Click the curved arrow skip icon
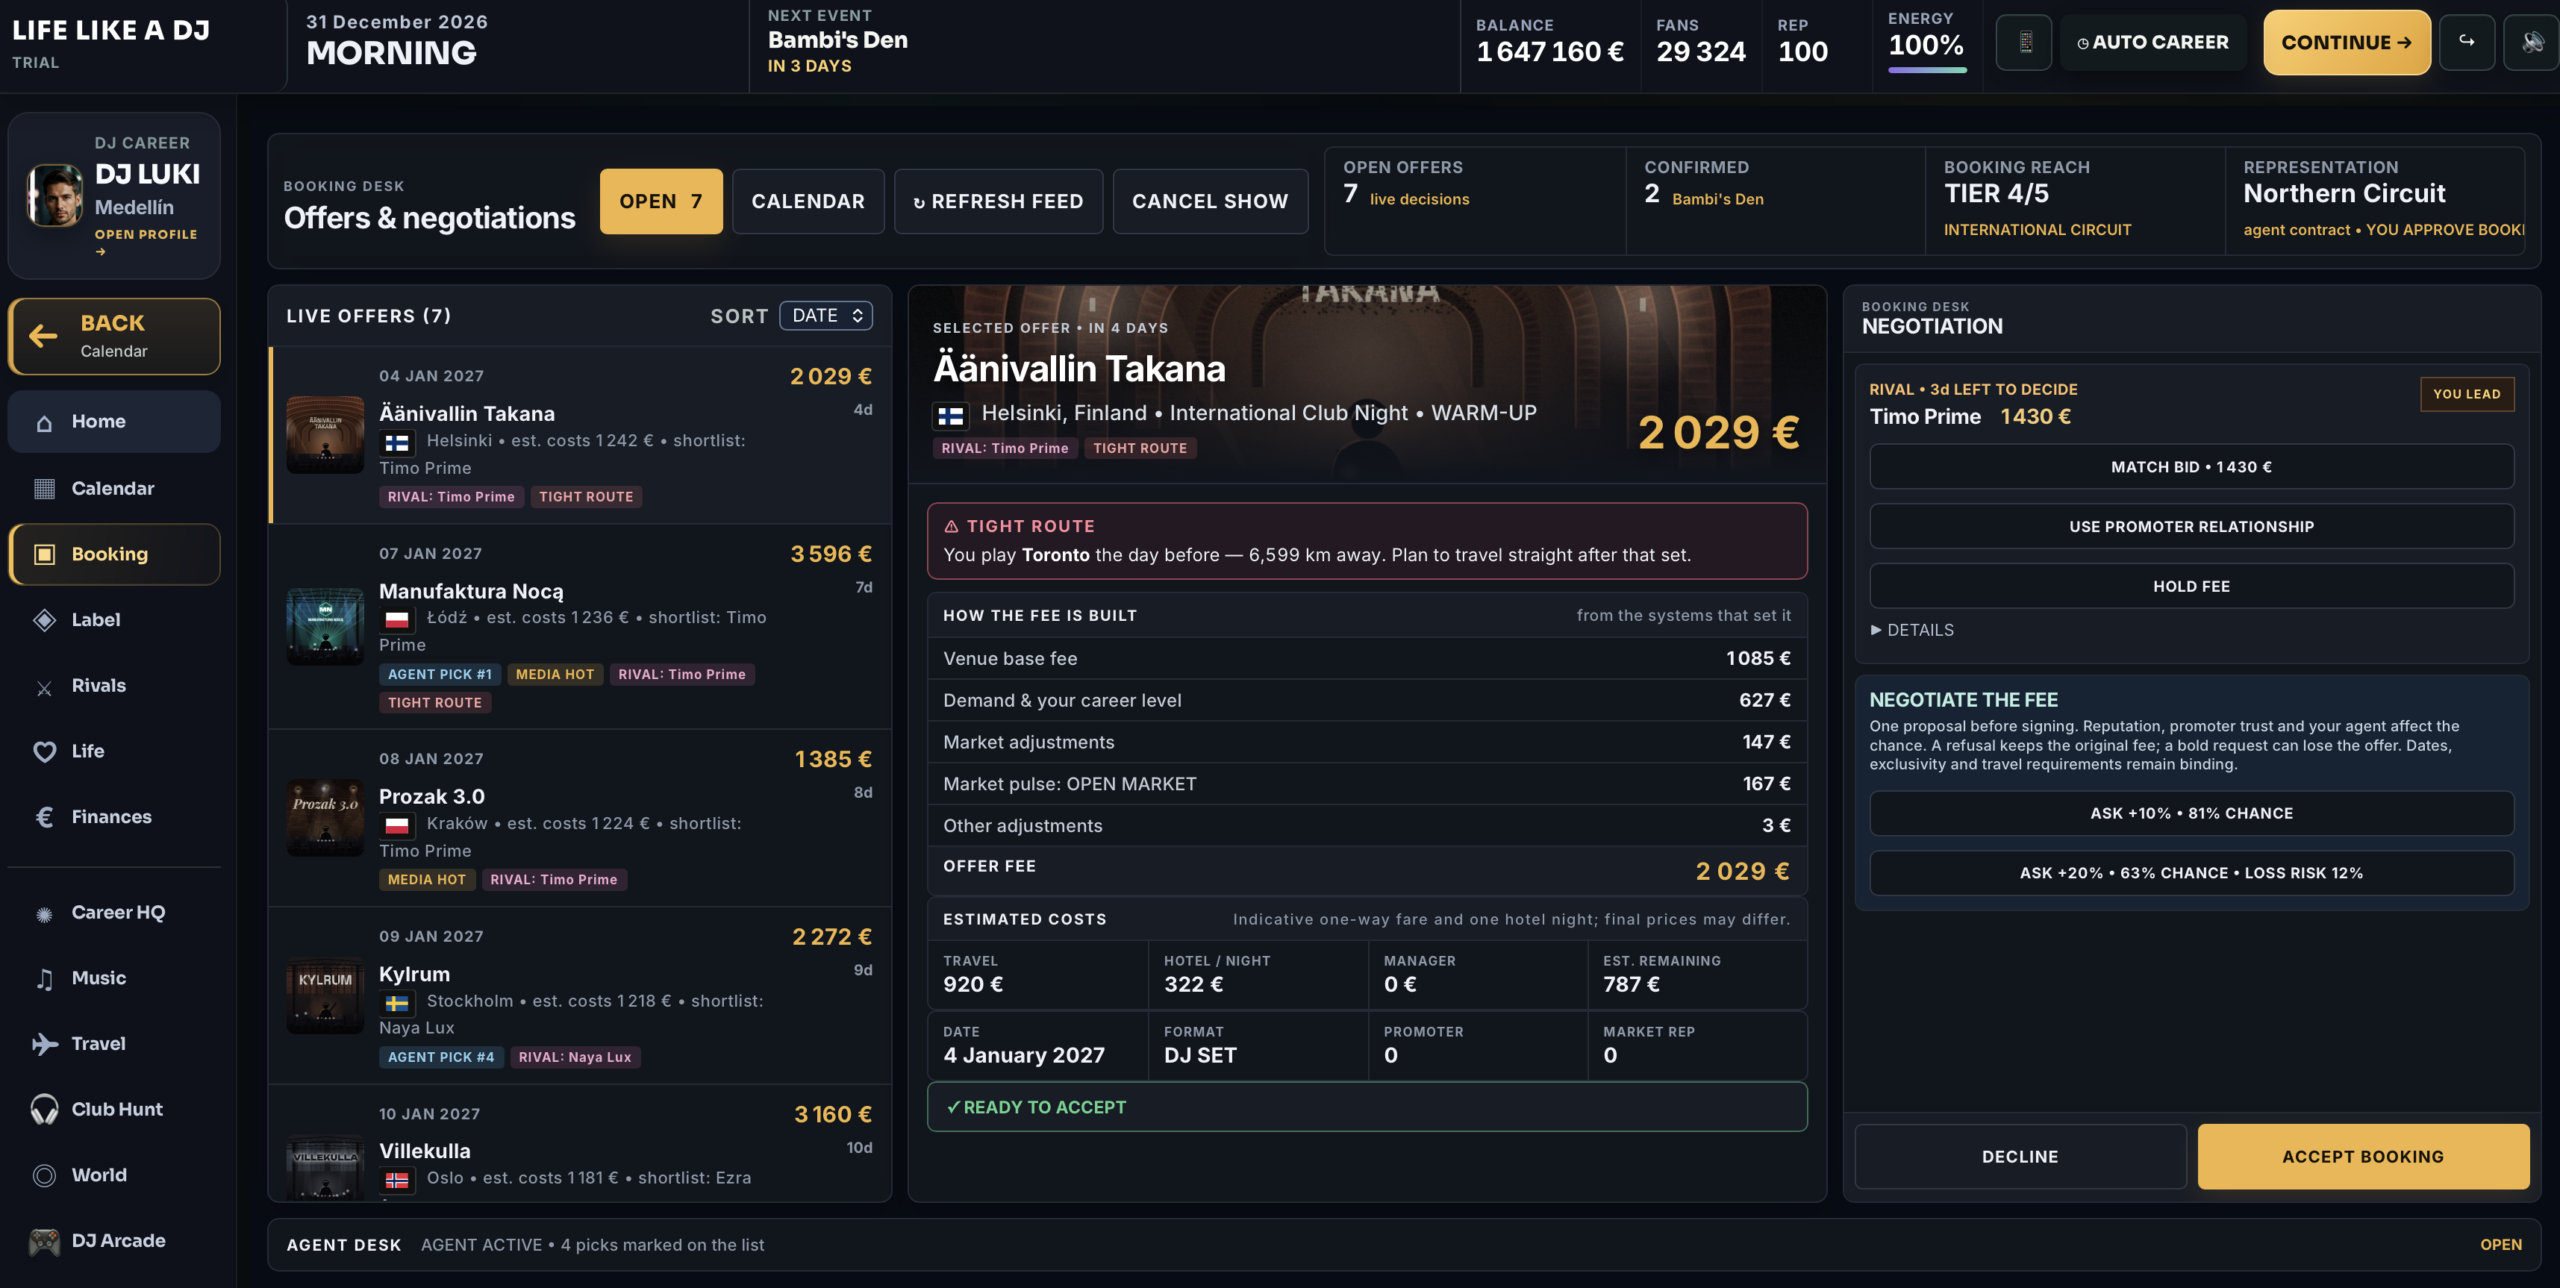This screenshot has height=1288, width=2560. 2467,42
